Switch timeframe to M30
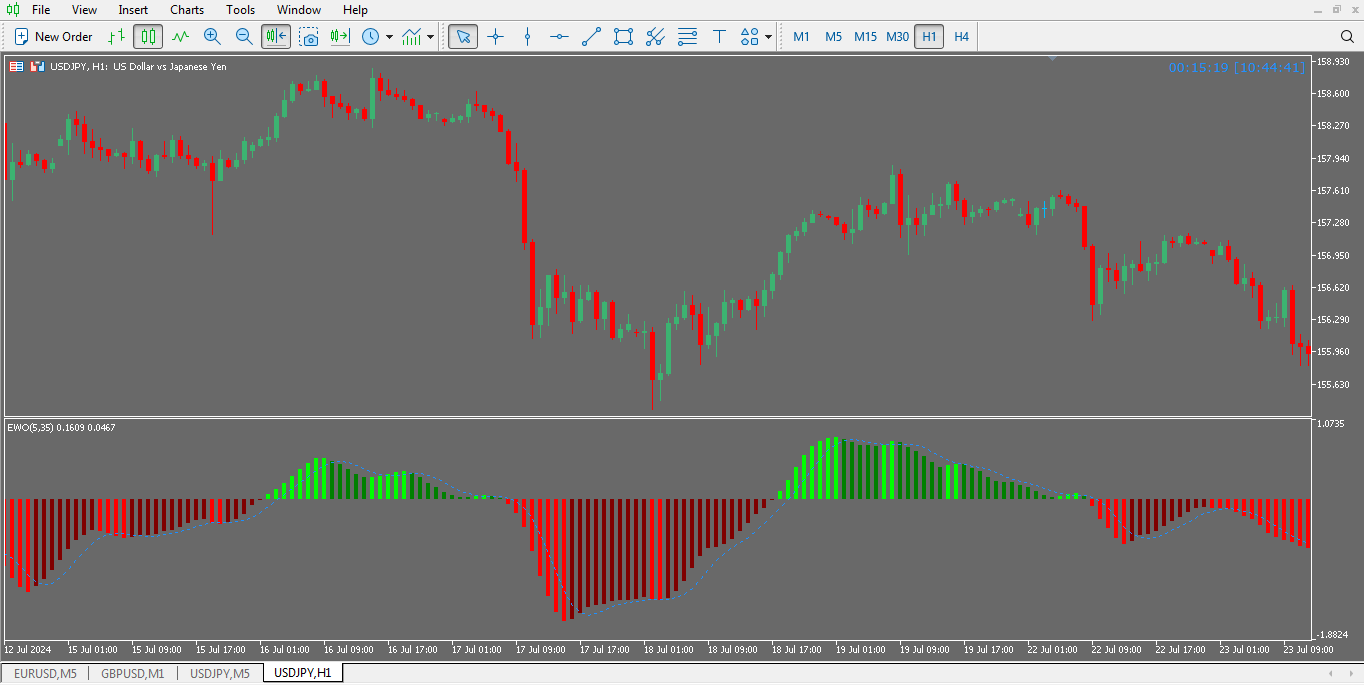Viewport: 1364px width, 685px height. pyautogui.click(x=897, y=37)
